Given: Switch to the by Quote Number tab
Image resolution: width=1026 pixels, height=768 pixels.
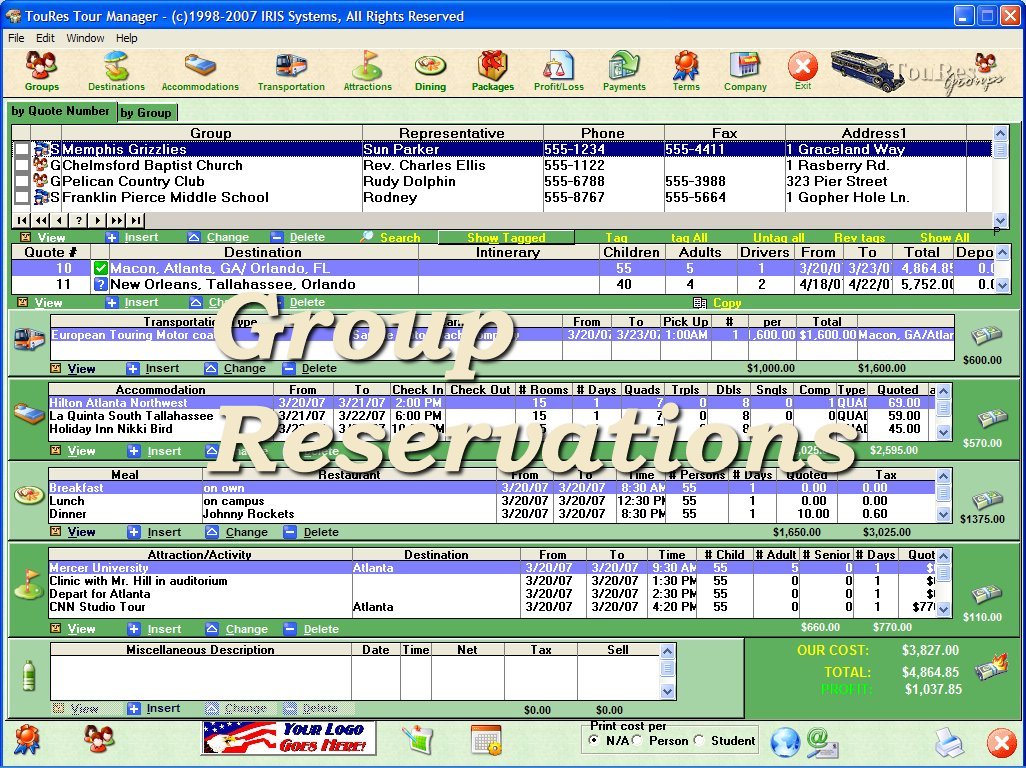Looking at the screenshot, I should [x=61, y=111].
